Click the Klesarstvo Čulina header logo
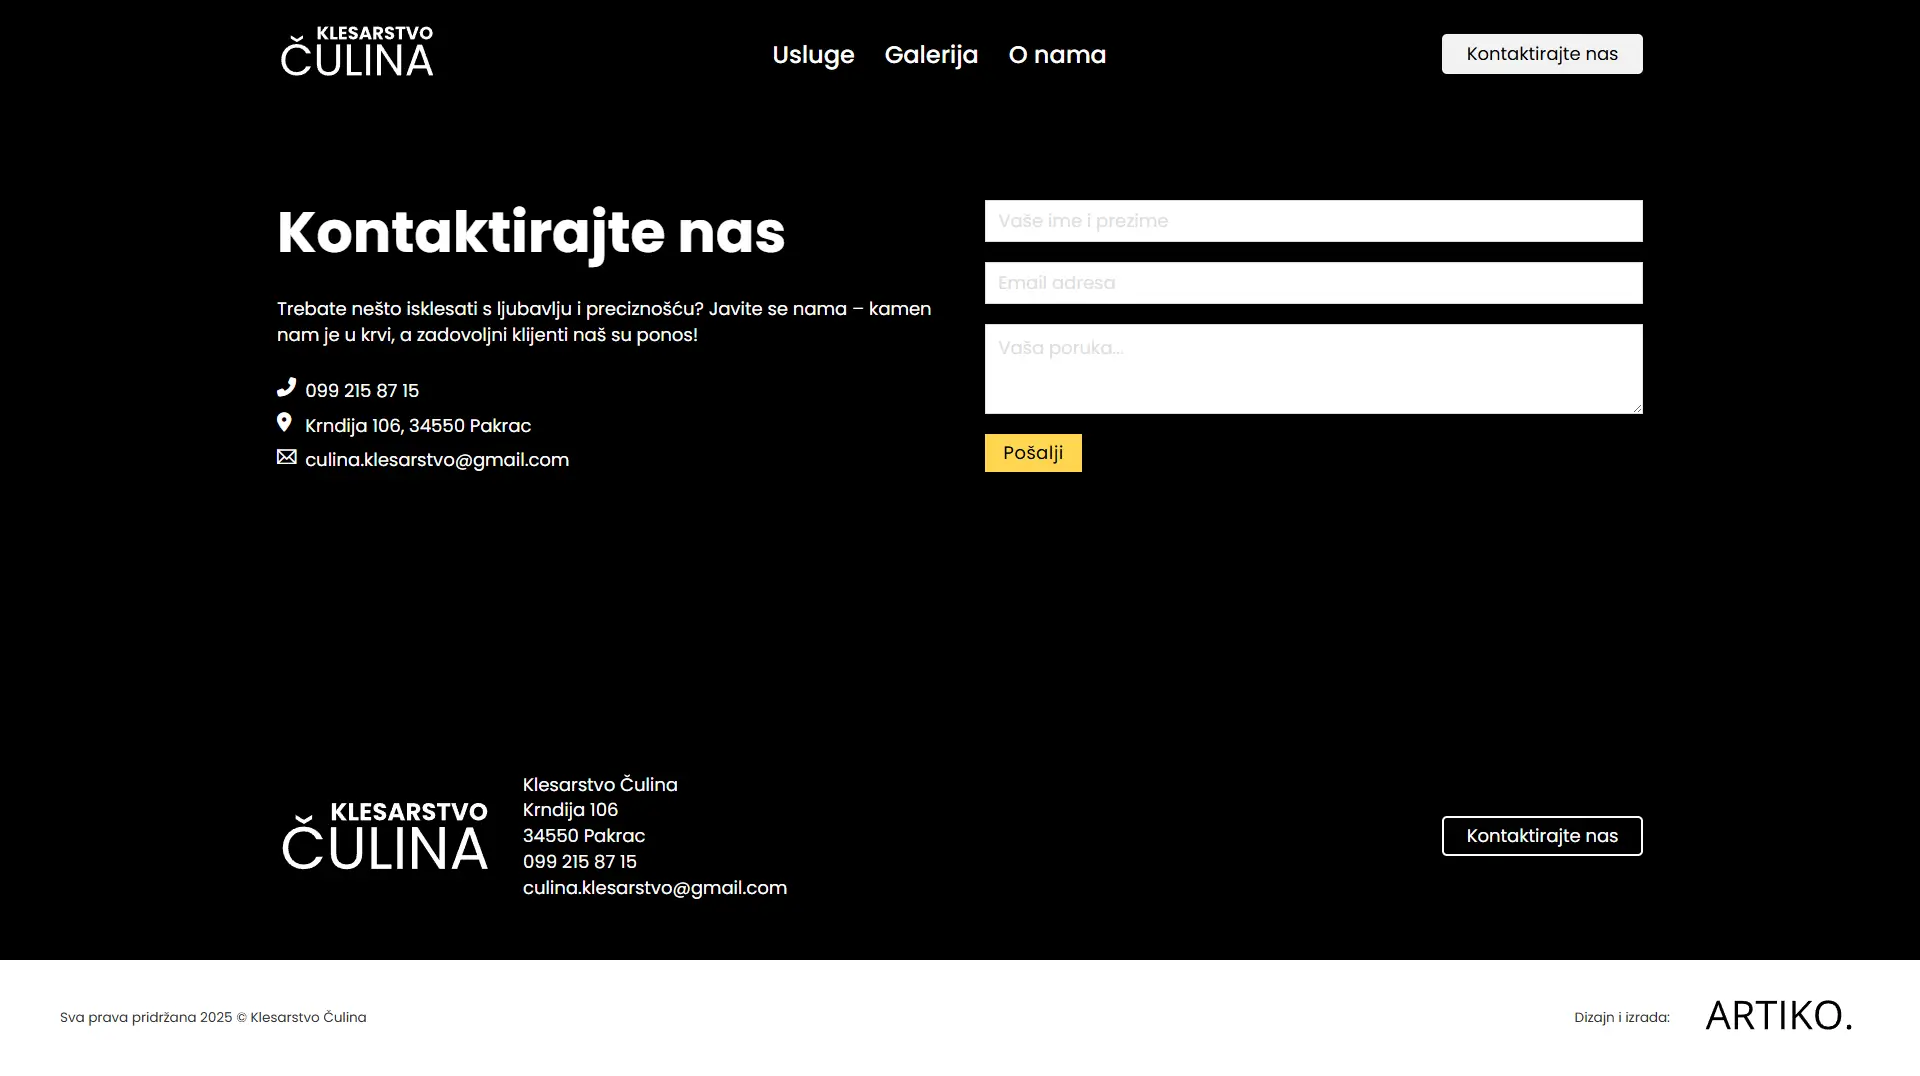Screen dimensions: 1920x1076 [357, 53]
